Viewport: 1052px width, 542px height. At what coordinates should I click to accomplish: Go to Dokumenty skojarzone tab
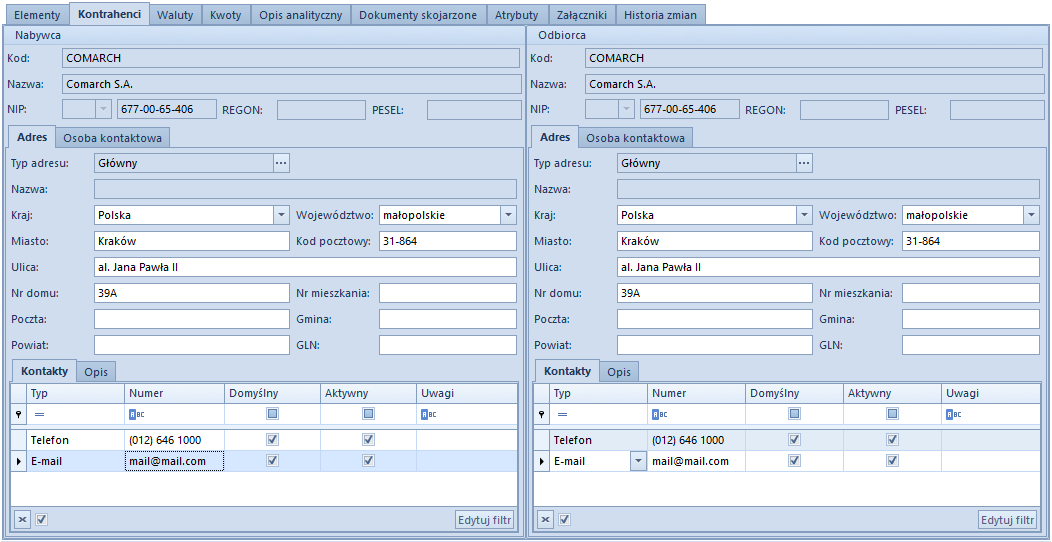tap(418, 14)
